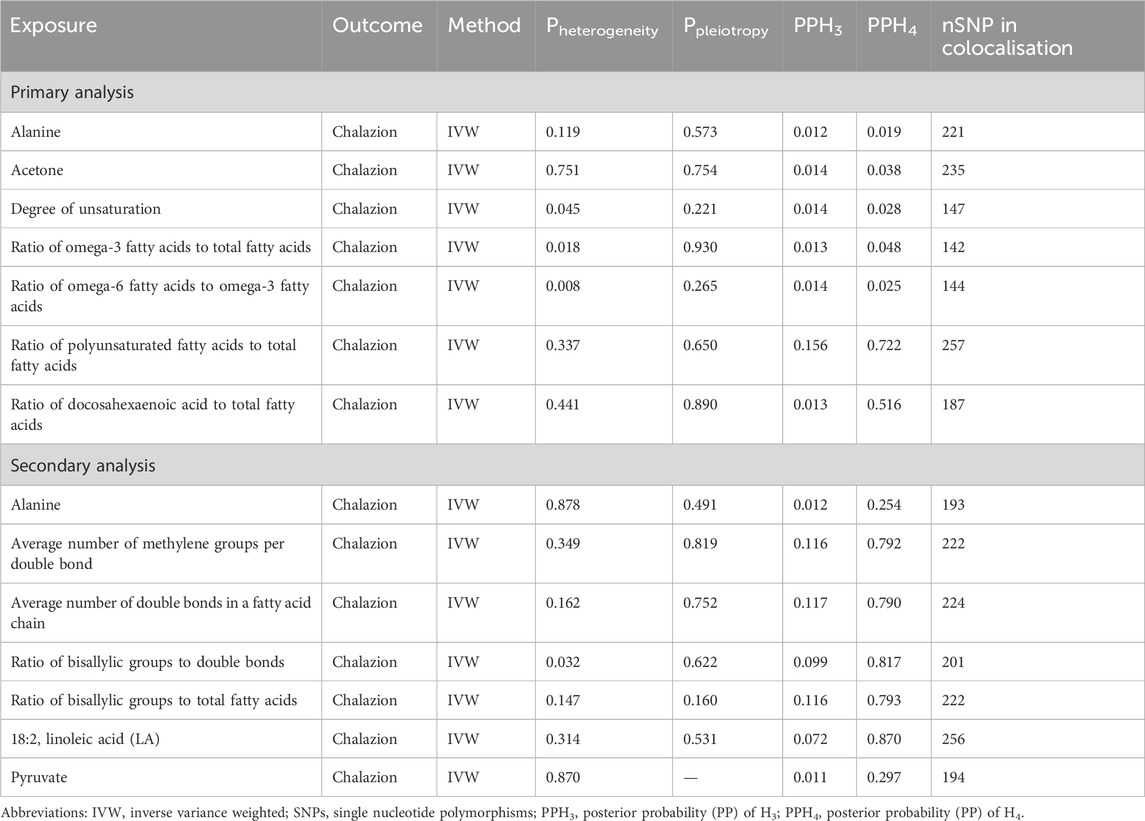The width and height of the screenshot is (1145, 821).
Task: Click PPH3 value 0.072
Action: pyautogui.click(x=811, y=739)
